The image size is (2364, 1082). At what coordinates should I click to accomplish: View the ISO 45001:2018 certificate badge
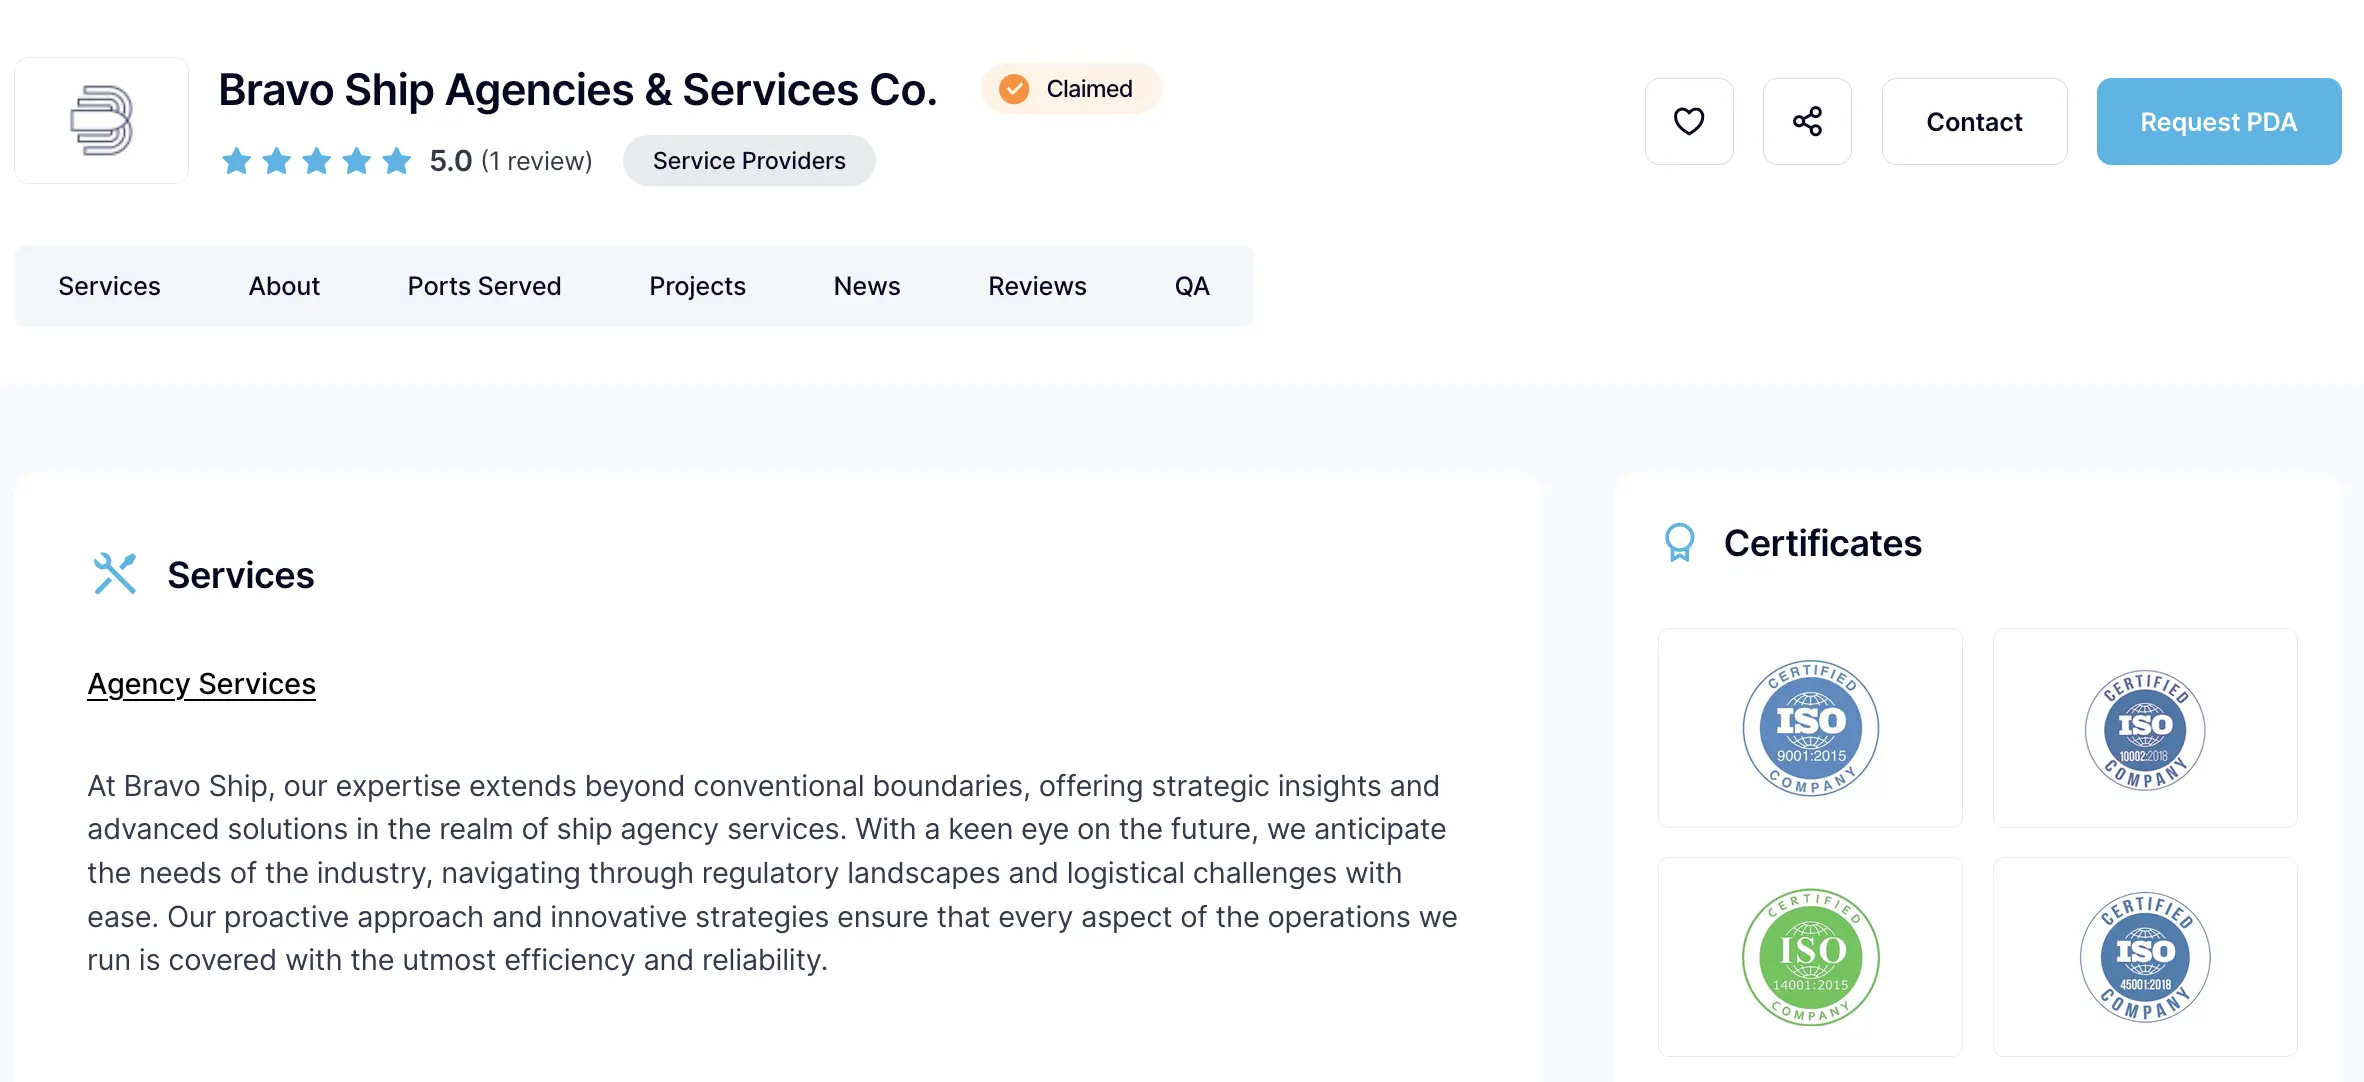click(2145, 957)
